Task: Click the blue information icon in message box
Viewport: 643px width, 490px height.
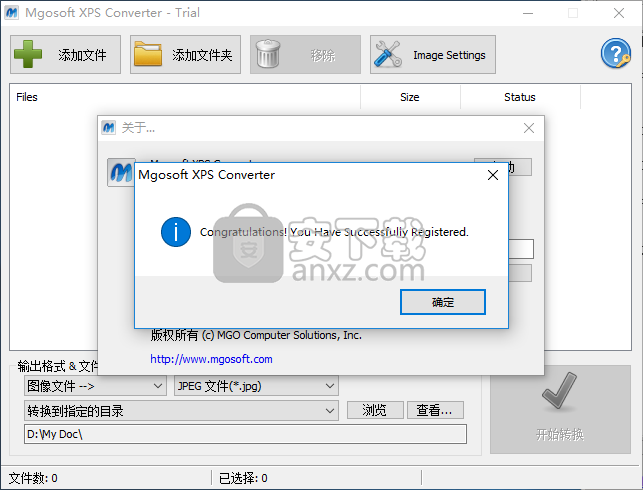Action: click(176, 232)
